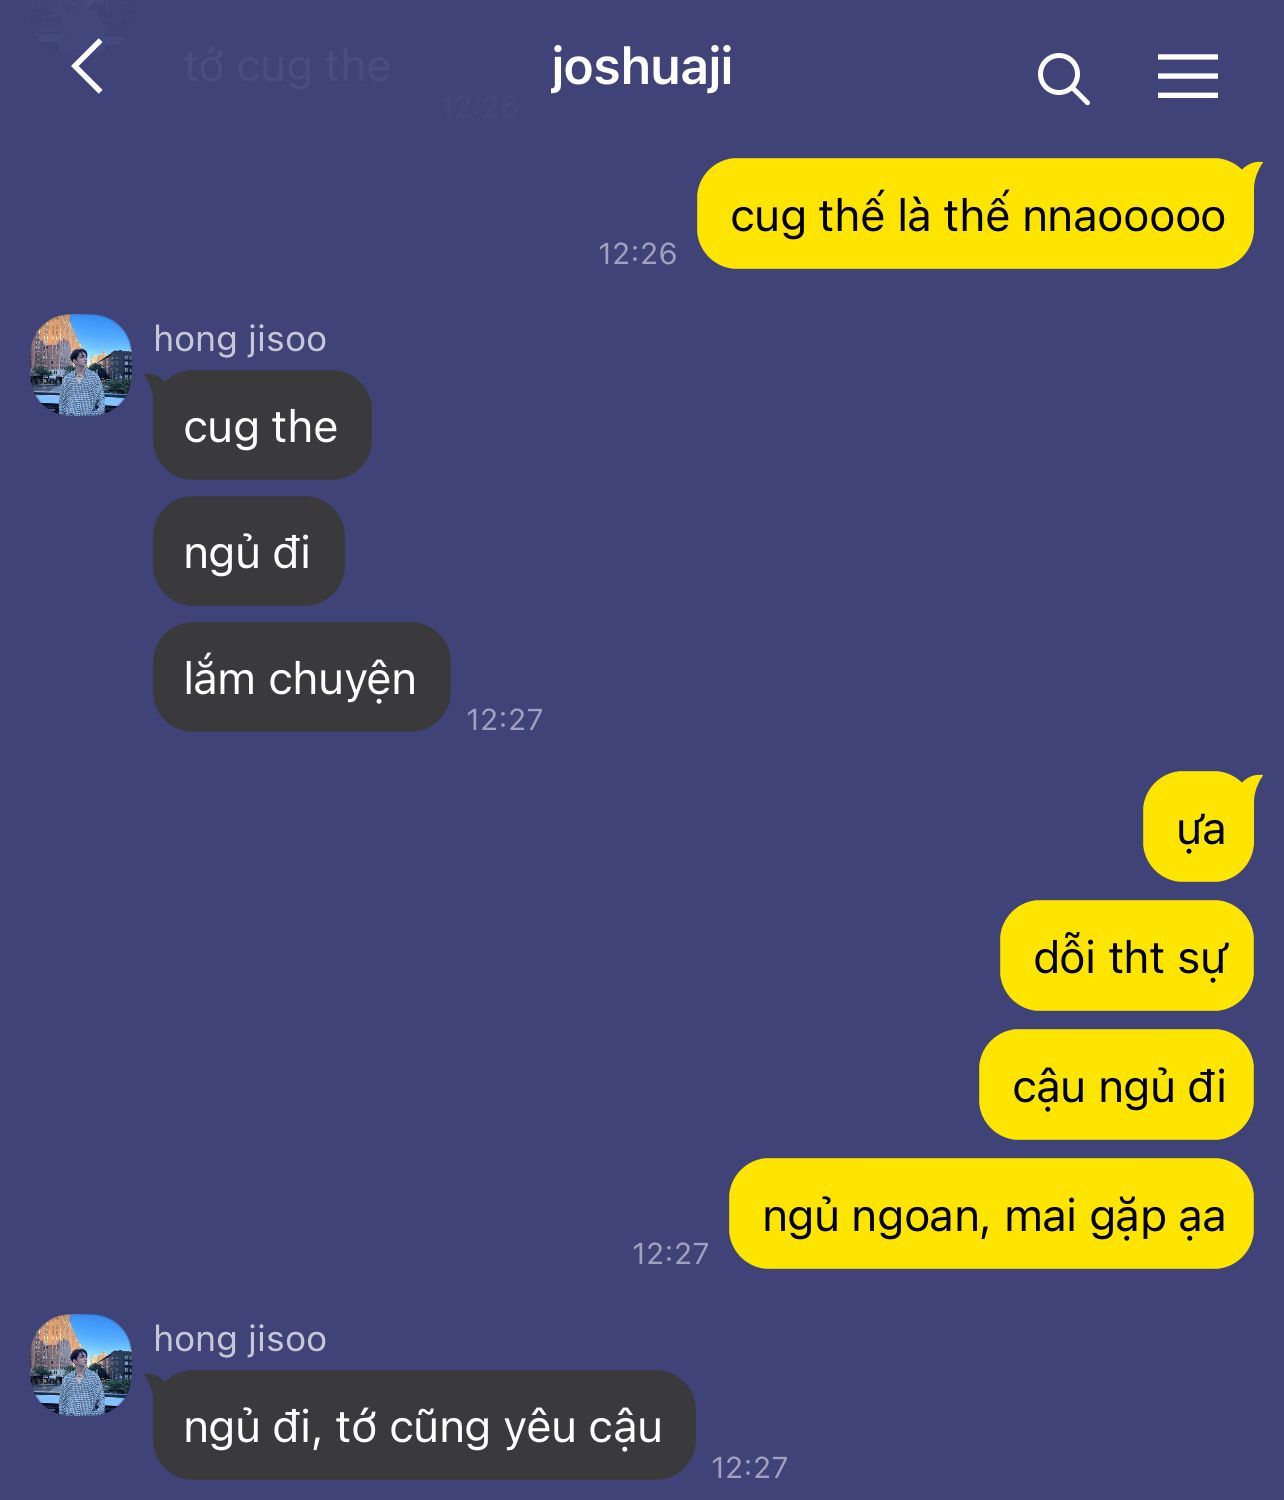Viewport: 1284px width, 1500px height.
Task: Go back using the left arrow icon
Action: pos(88,67)
